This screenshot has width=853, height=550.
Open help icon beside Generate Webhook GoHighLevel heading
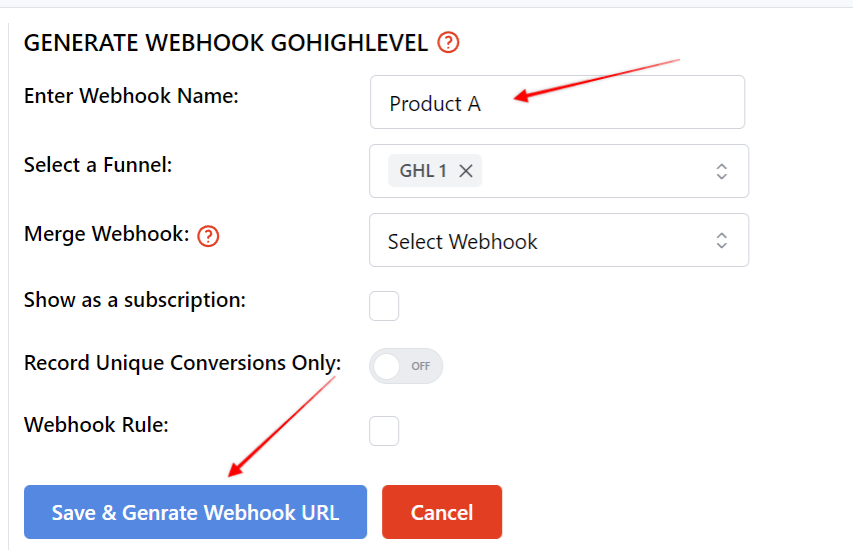[x=448, y=42]
